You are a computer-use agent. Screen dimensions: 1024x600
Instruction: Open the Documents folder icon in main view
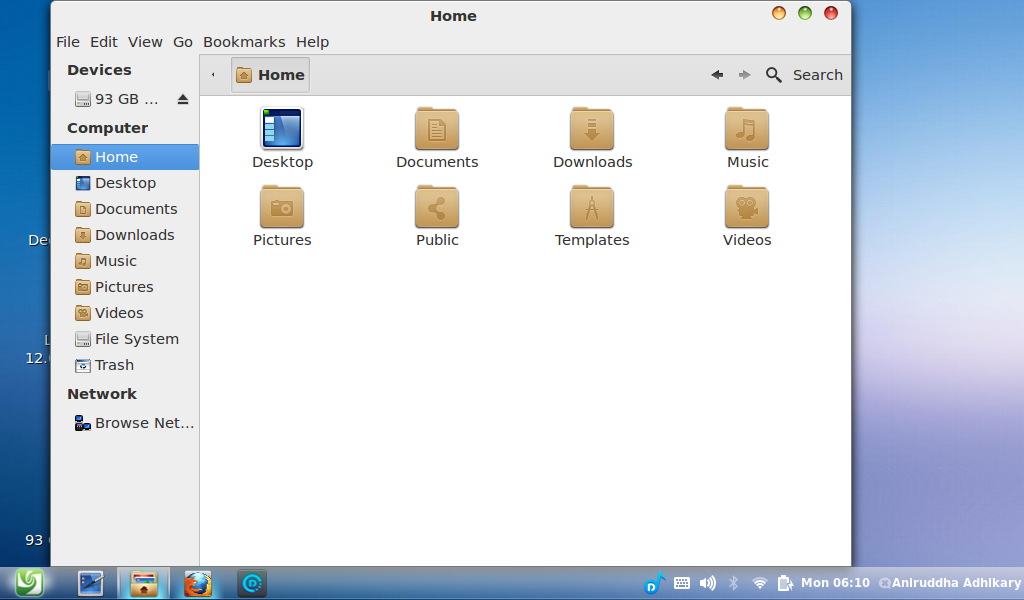click(x=437, y=129)
